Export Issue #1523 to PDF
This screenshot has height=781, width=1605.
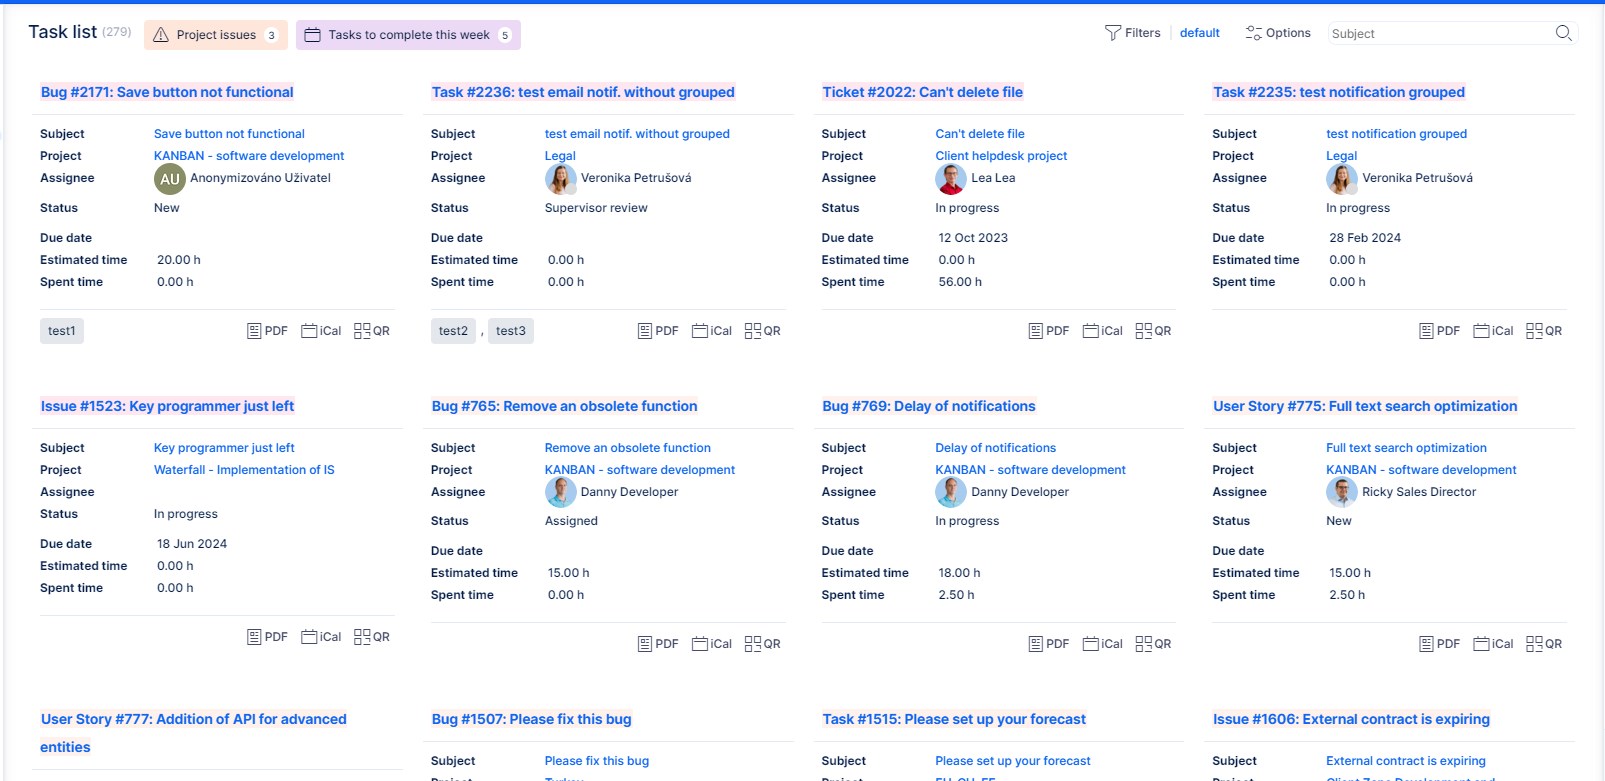267,637
